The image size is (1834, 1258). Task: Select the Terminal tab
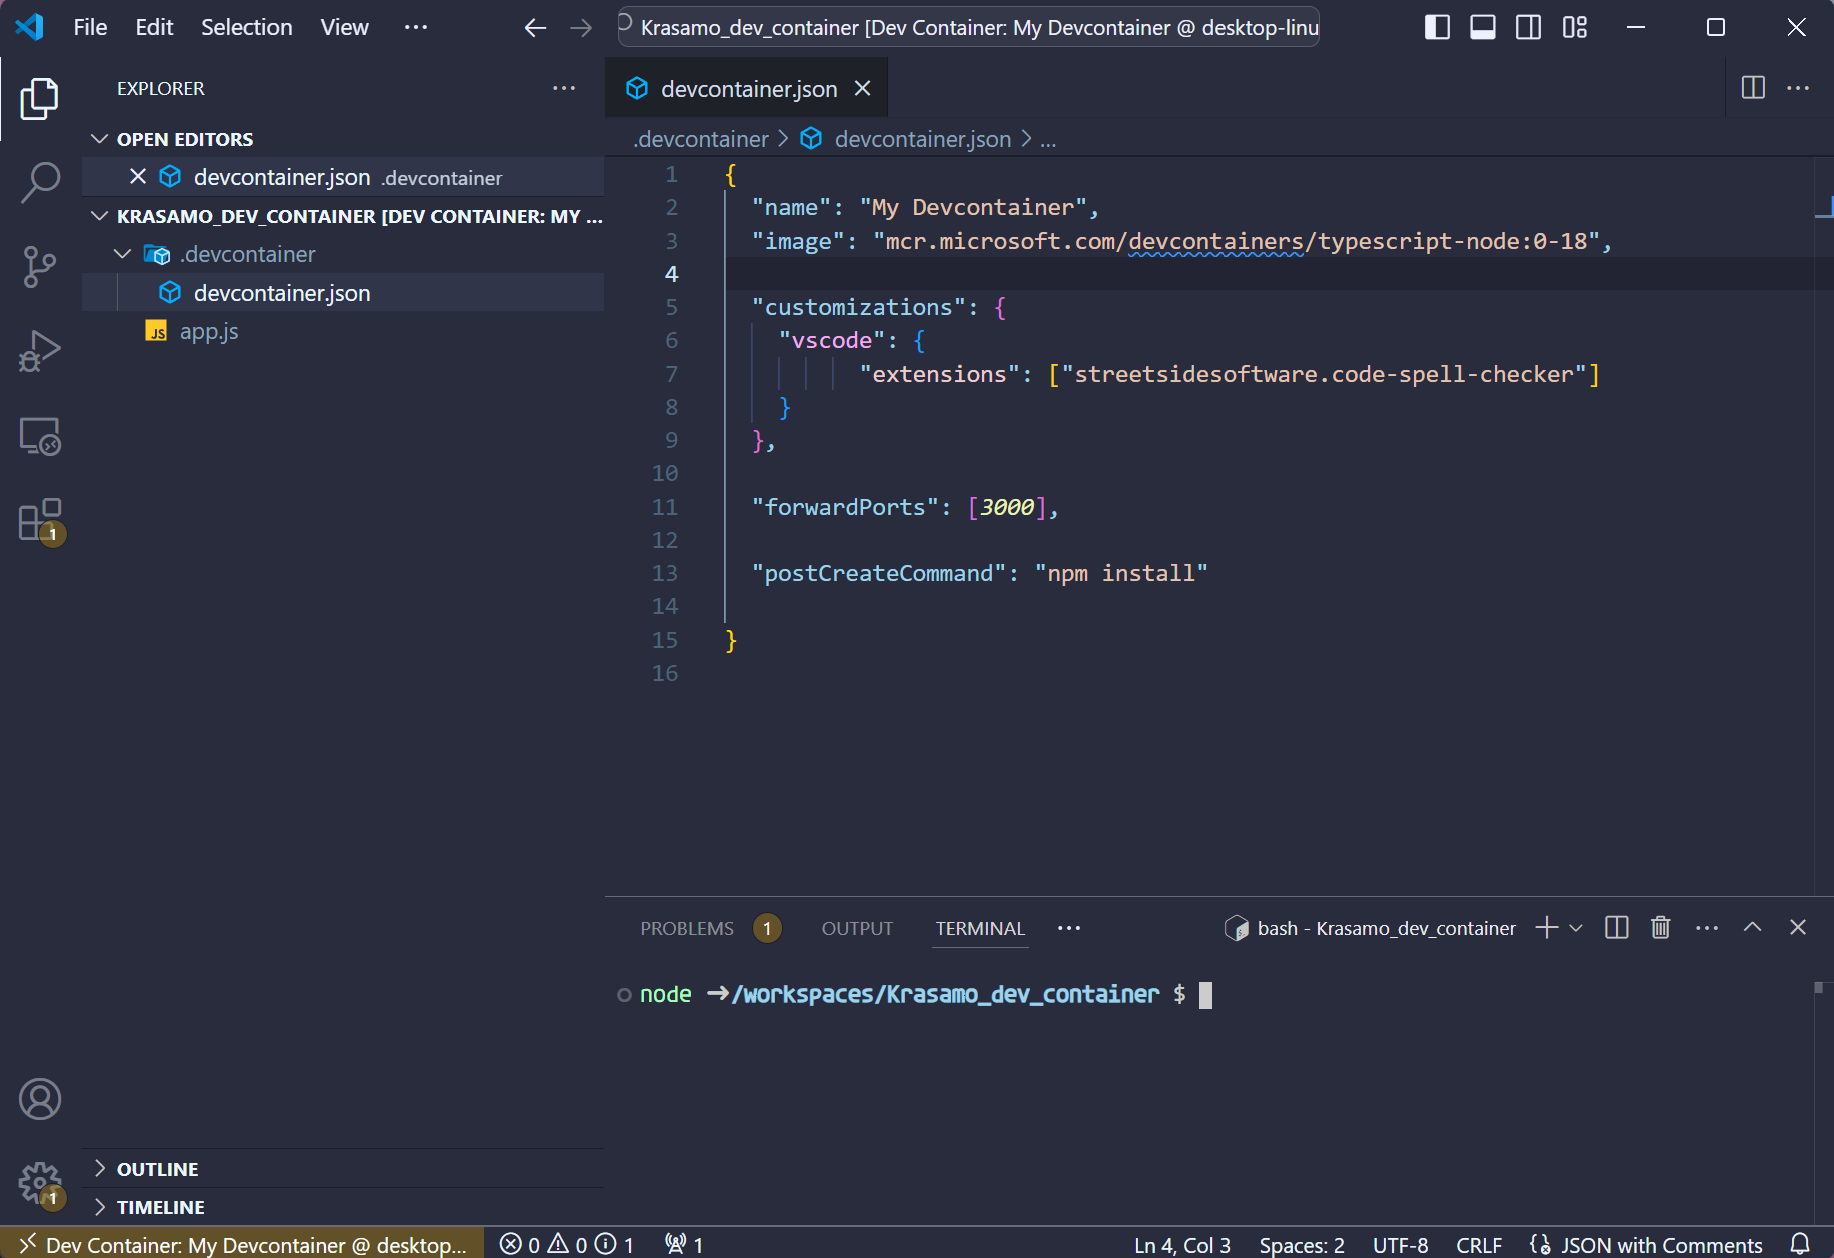pos(980,928)
